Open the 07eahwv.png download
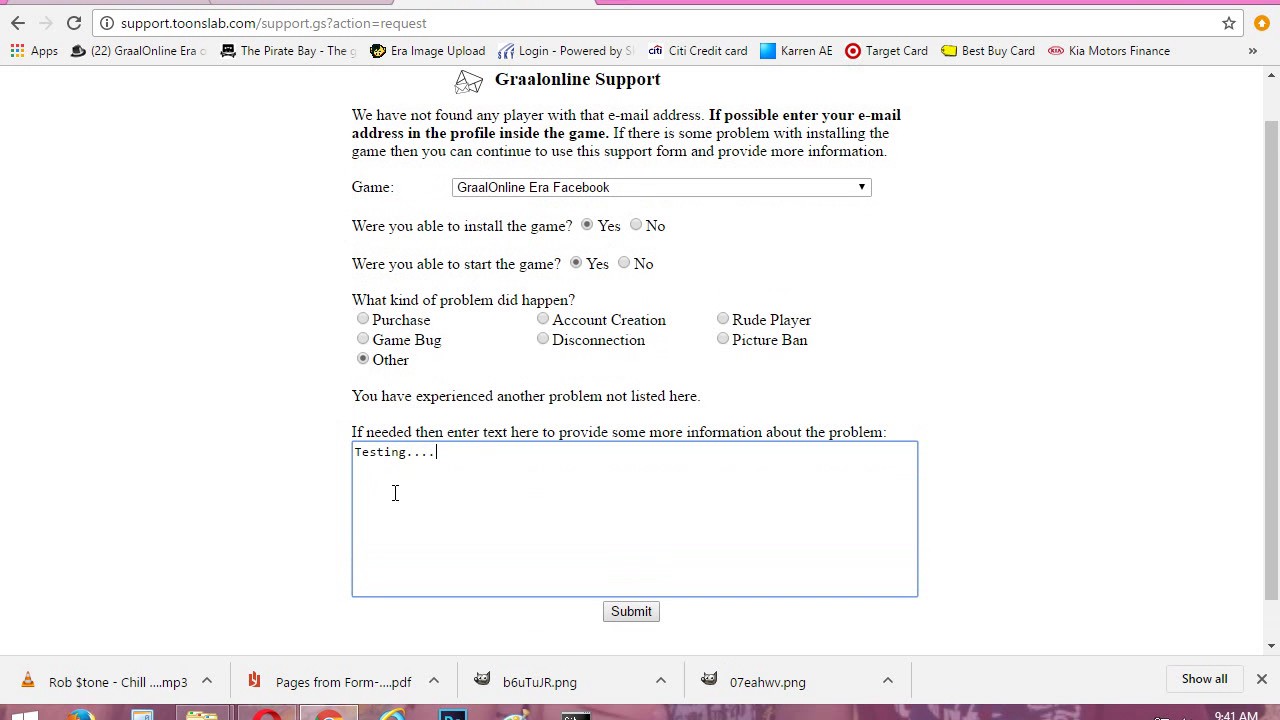 pos(754,682)
